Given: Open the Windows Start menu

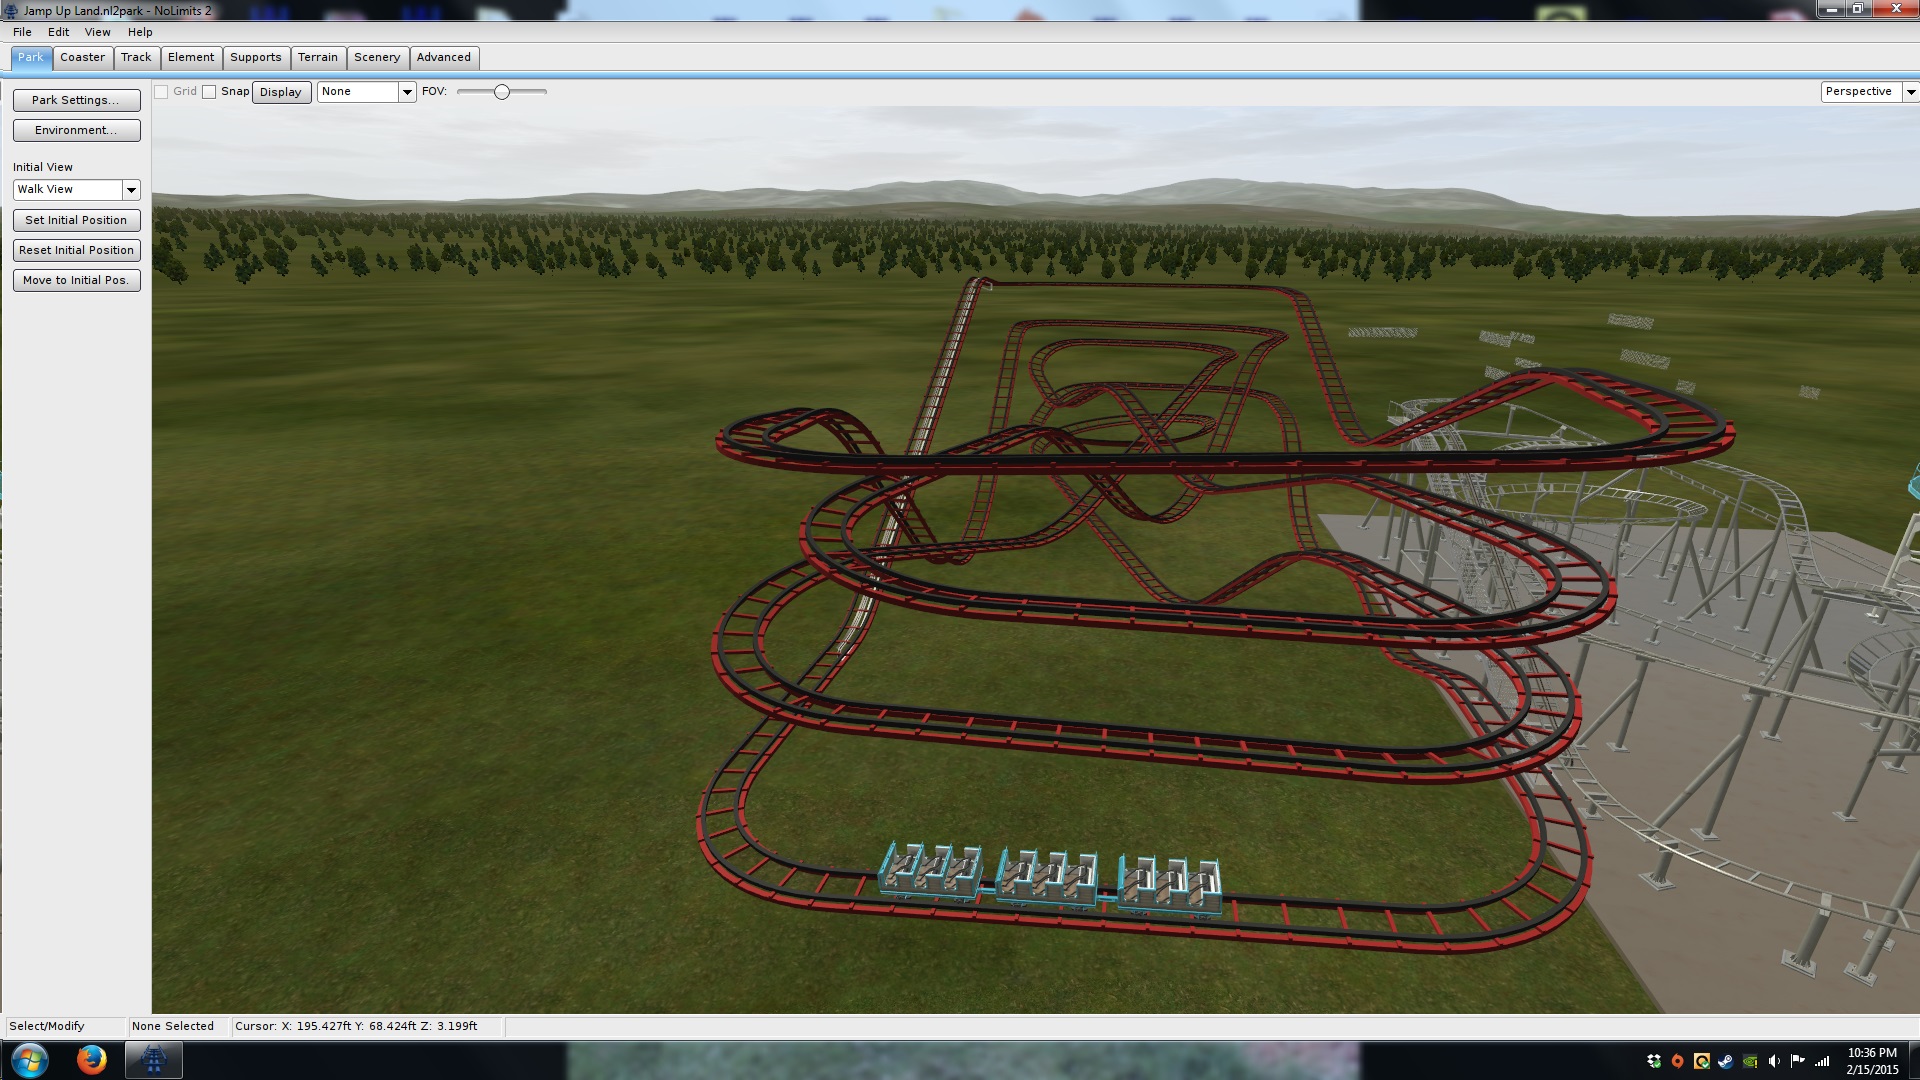Looking at the screenshot, I should click(x=29, y=1059).
